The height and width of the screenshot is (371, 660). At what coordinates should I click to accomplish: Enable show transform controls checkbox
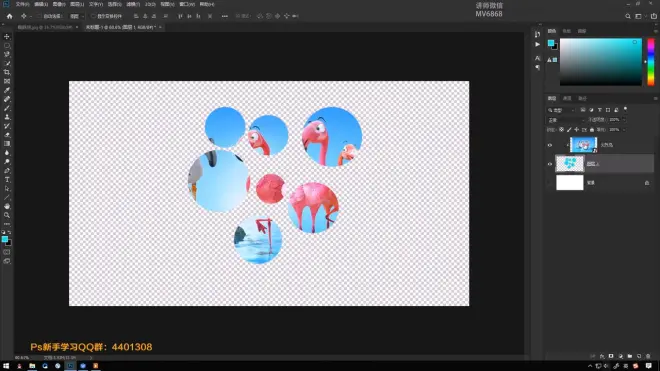point(93,16)
